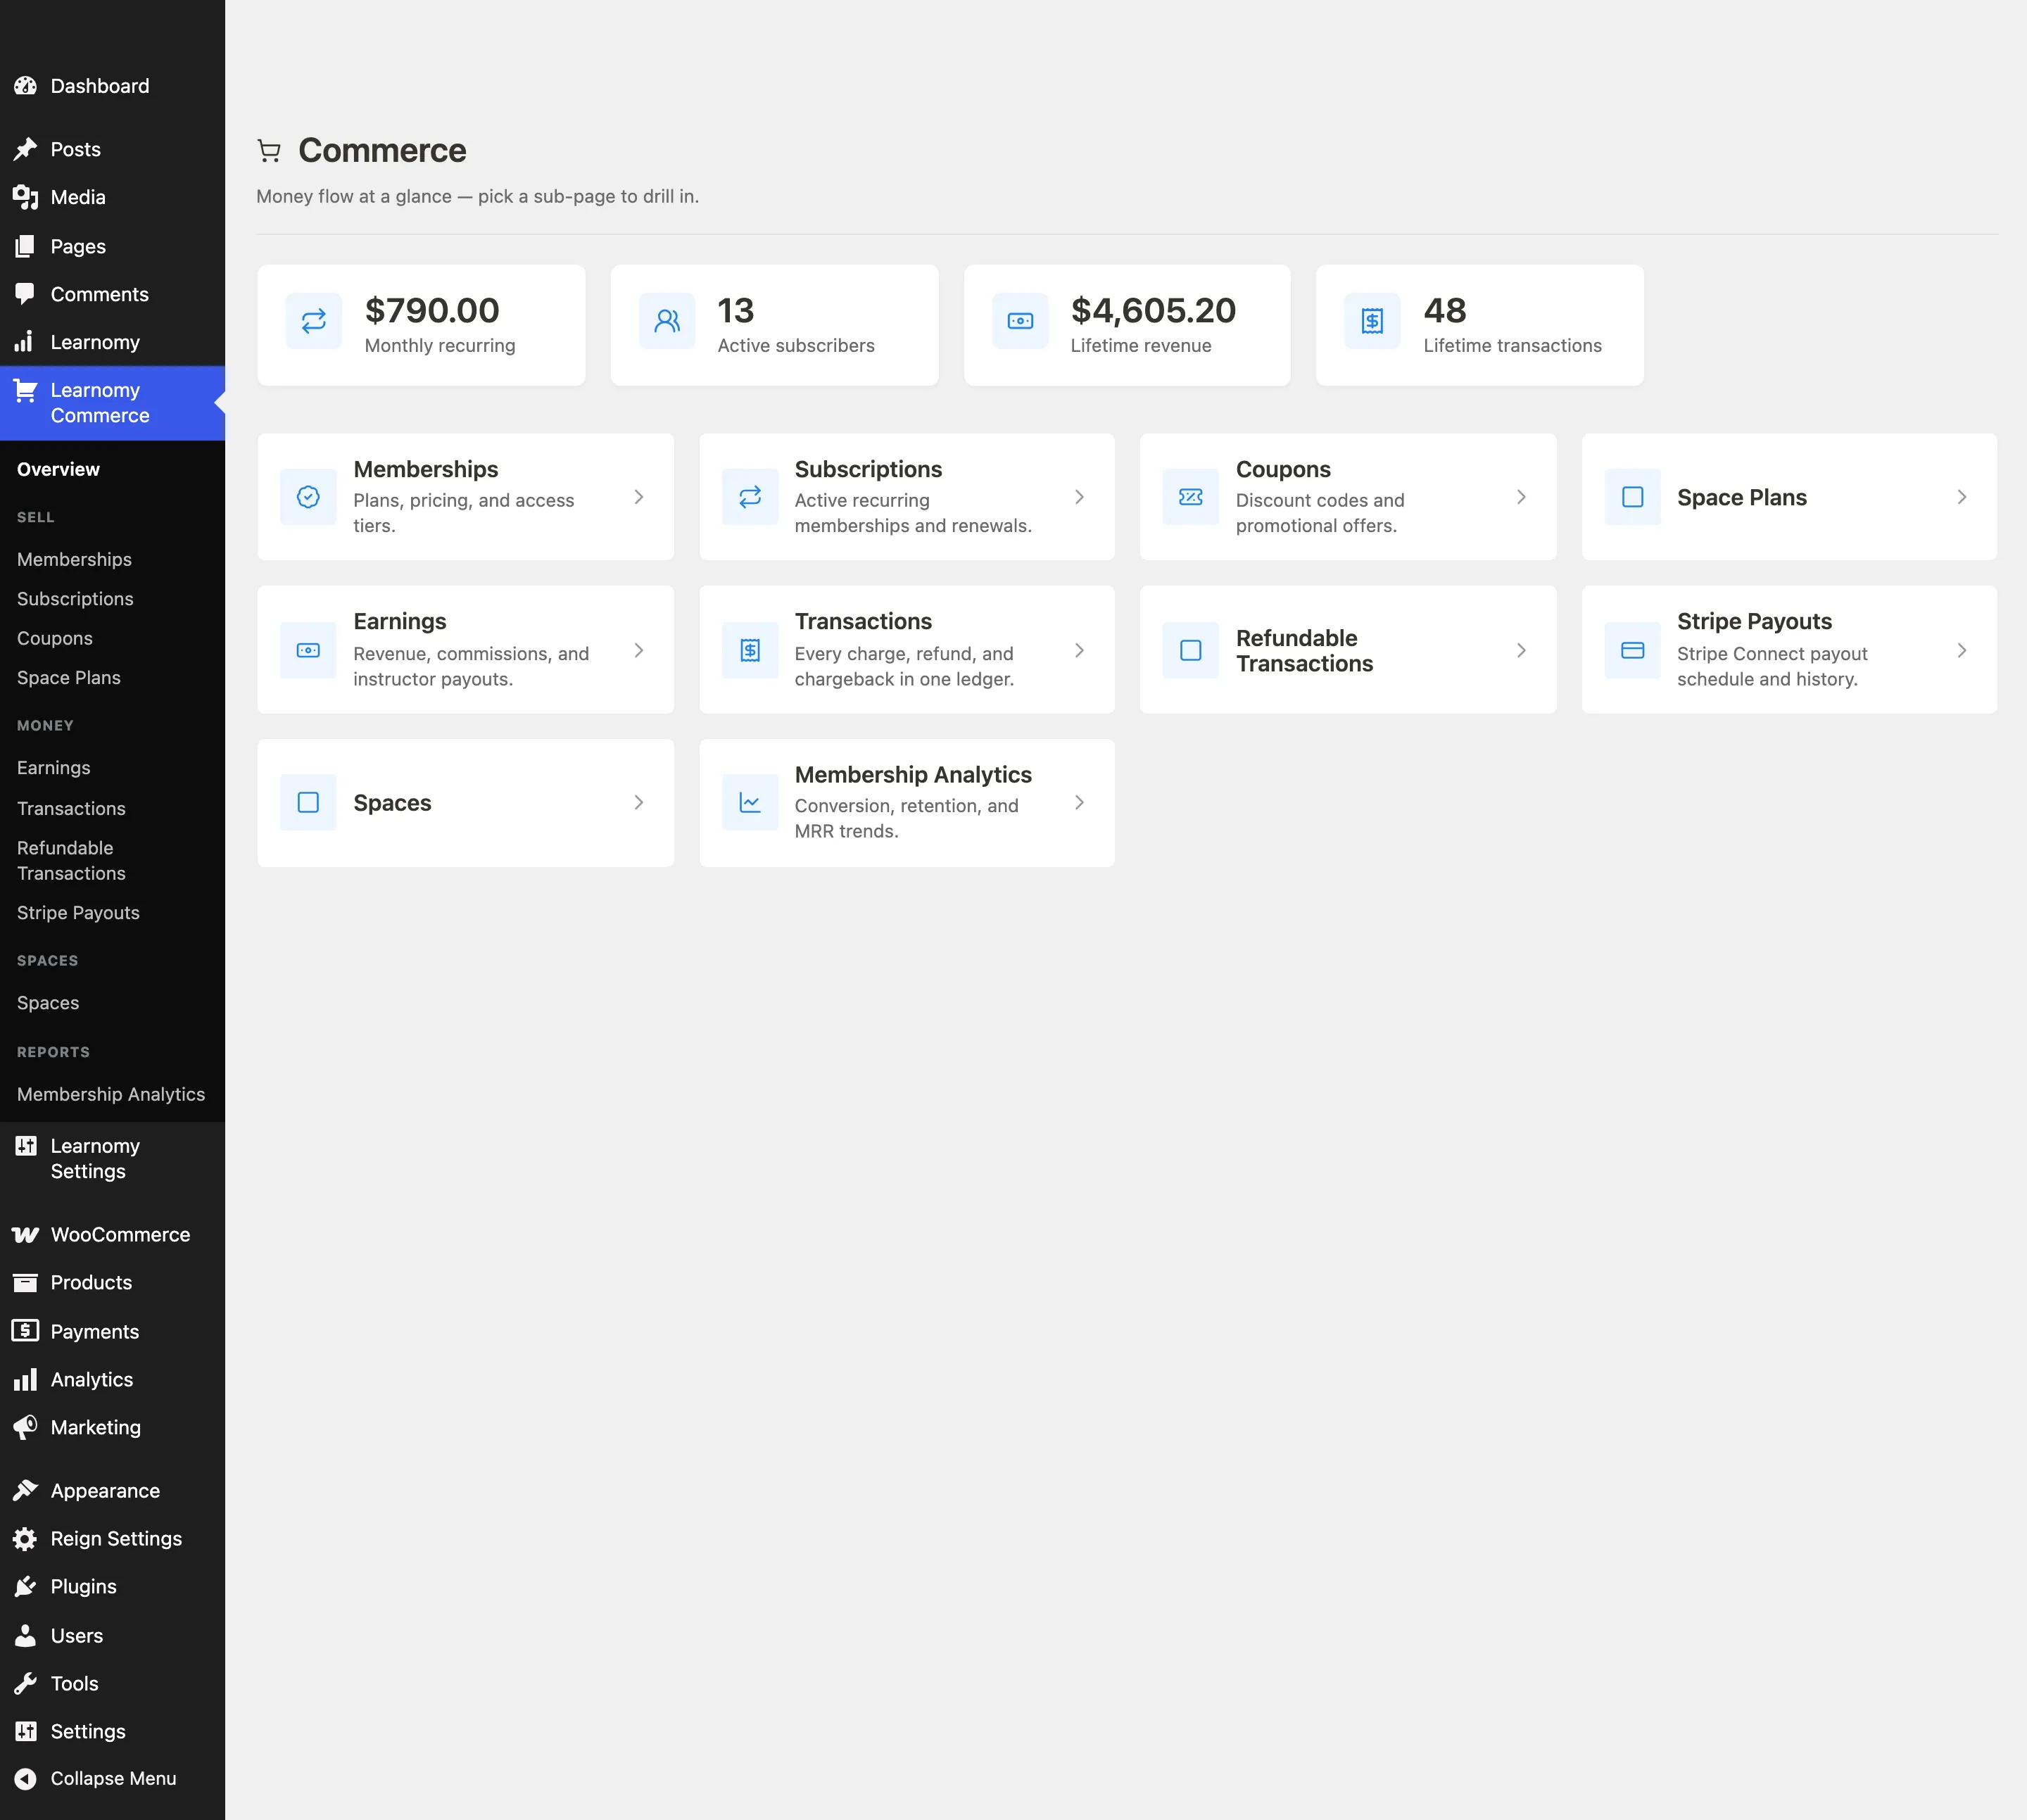The width and height of the screenshot is (2027, 1820).
Task: Open Stripe Payouts in the sidebar submenu
Action: coord(78,913)
